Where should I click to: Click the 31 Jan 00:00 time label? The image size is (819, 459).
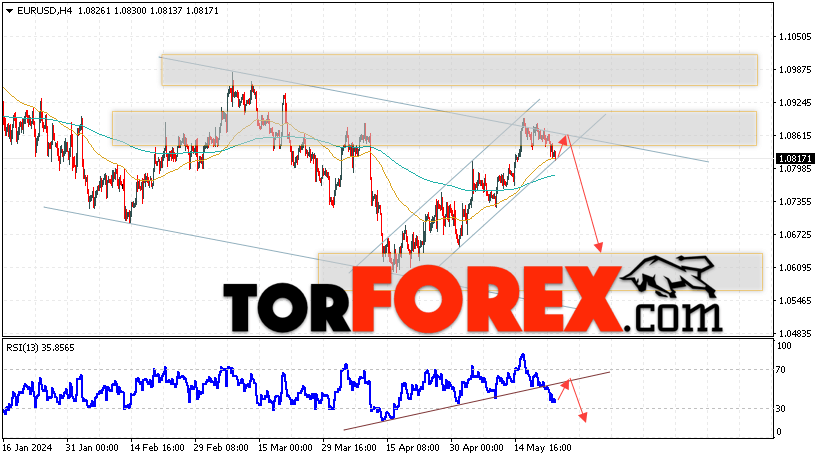[92, 448]
